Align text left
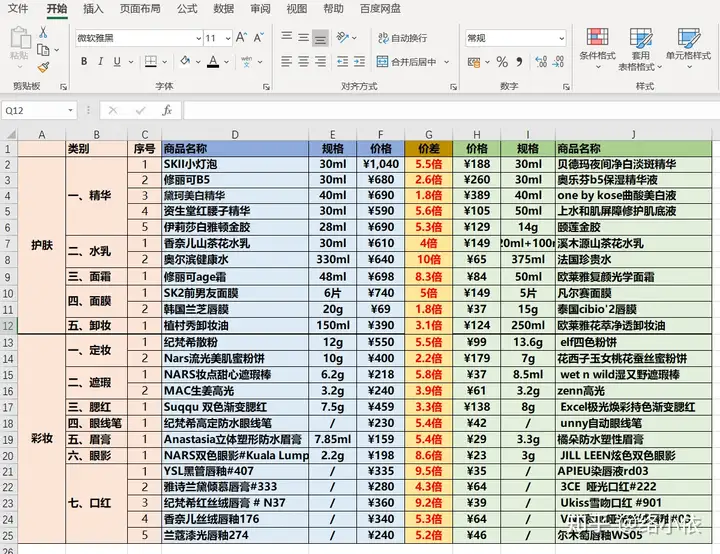 (x=287, y=62)
